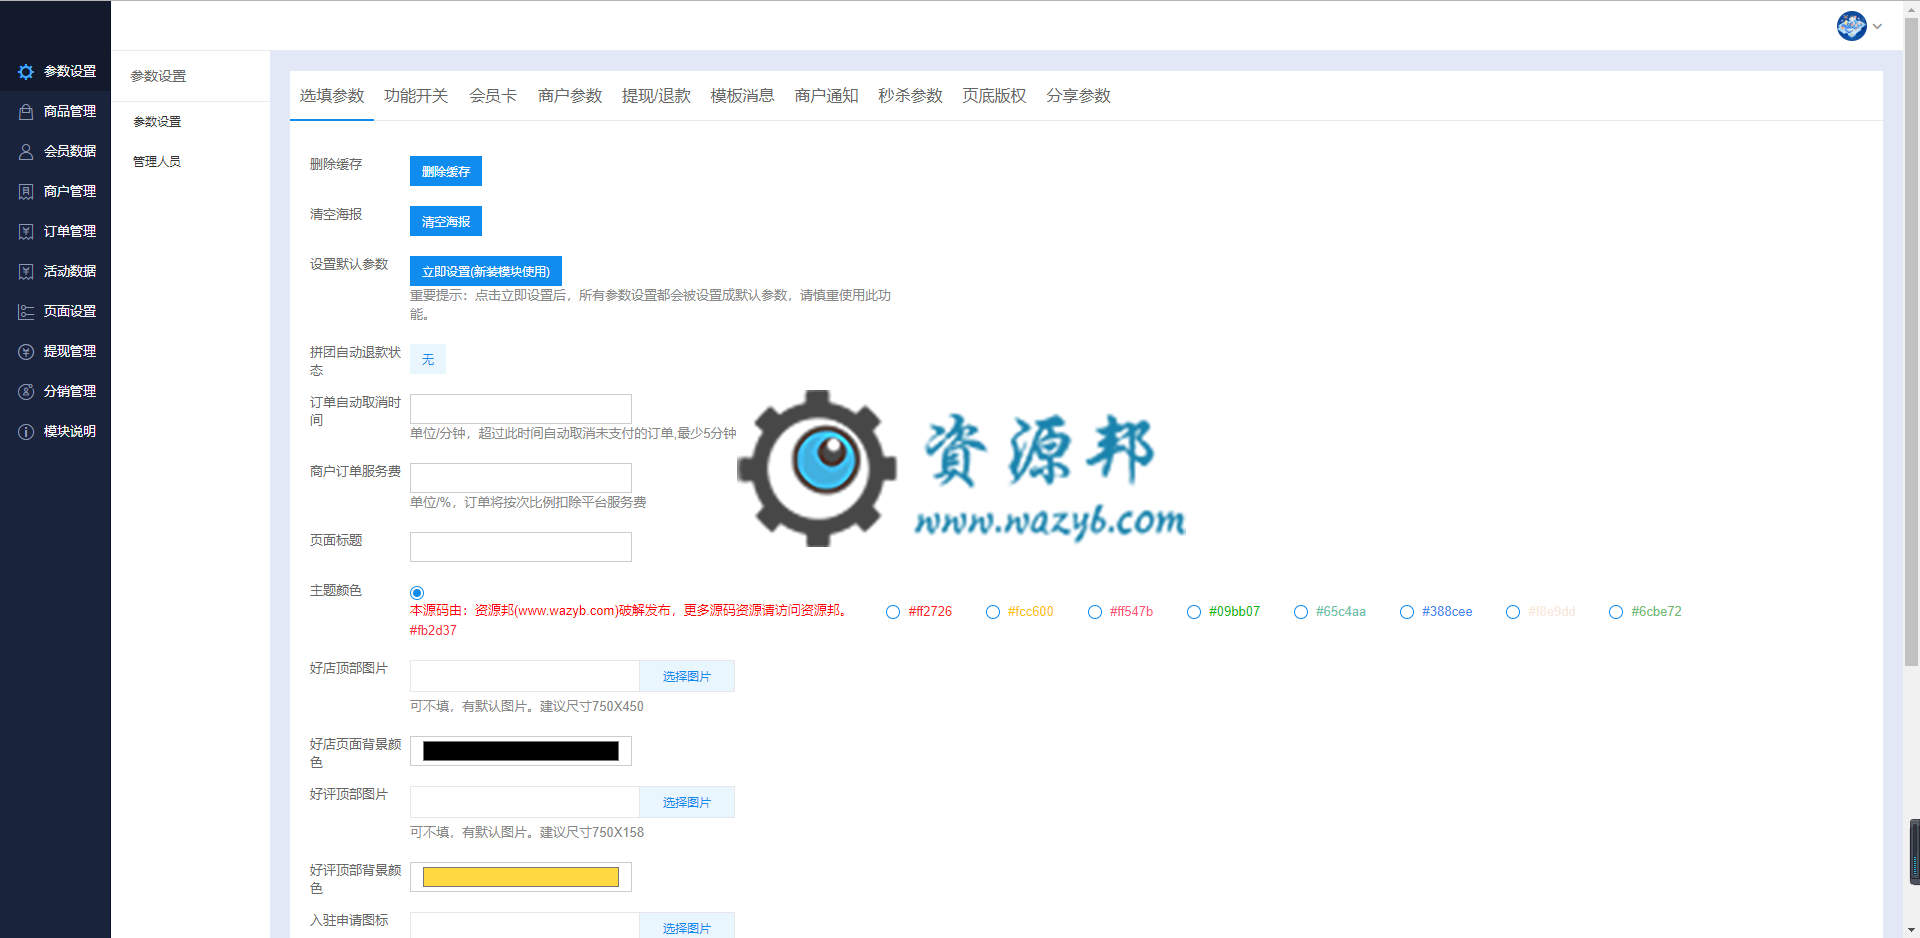Click the 删除缓存 button
Screen dimensions: 1920x938
[446, 171]
